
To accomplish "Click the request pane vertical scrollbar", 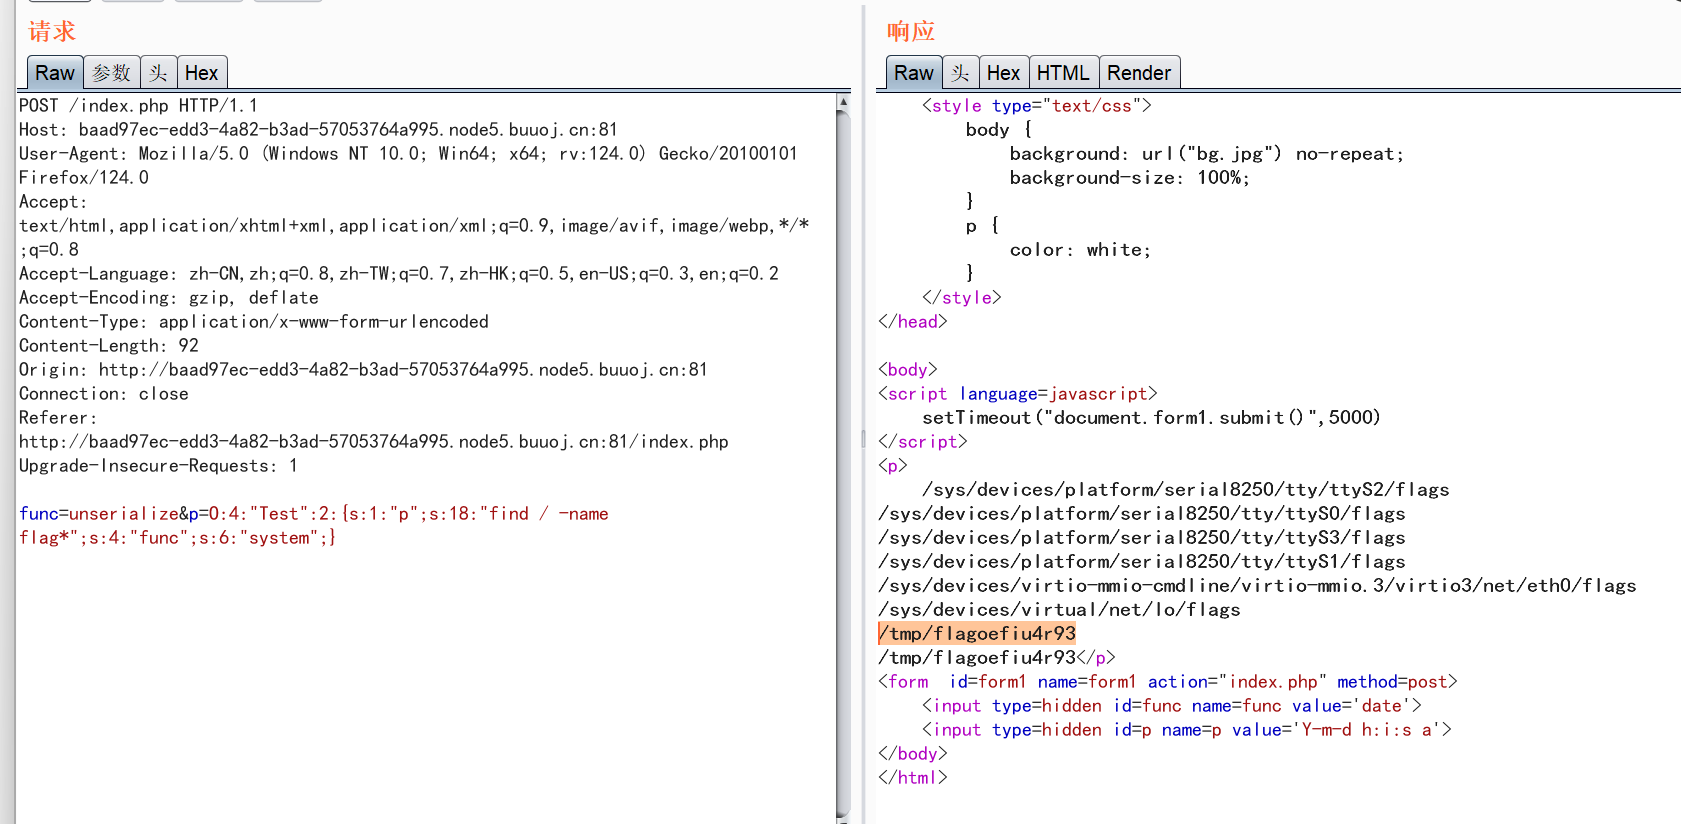I will pyautogui.click(x=843, y=465).
